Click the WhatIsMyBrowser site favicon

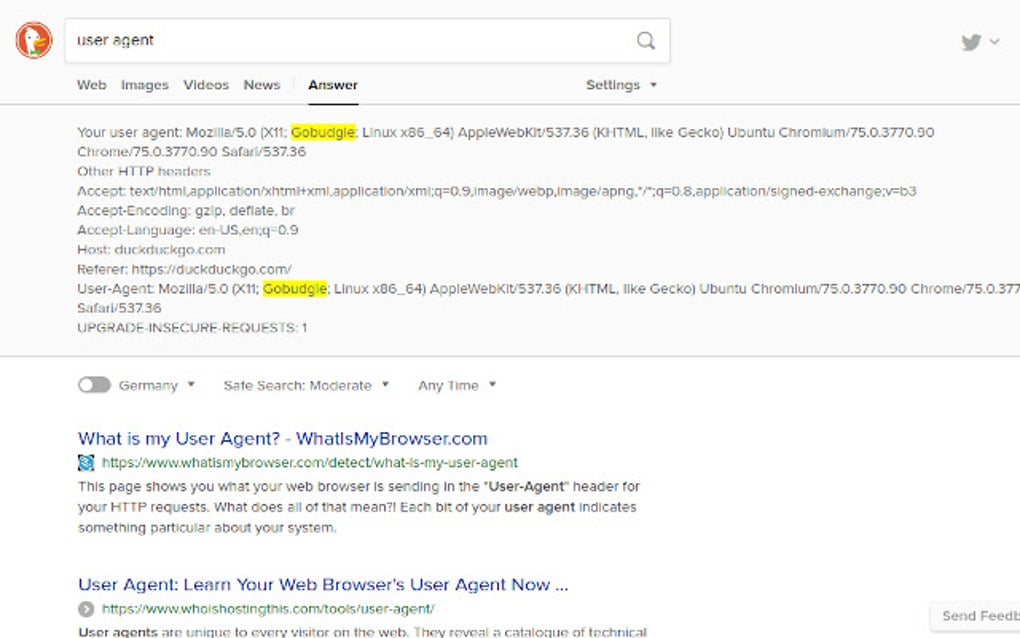click(85, 462)
